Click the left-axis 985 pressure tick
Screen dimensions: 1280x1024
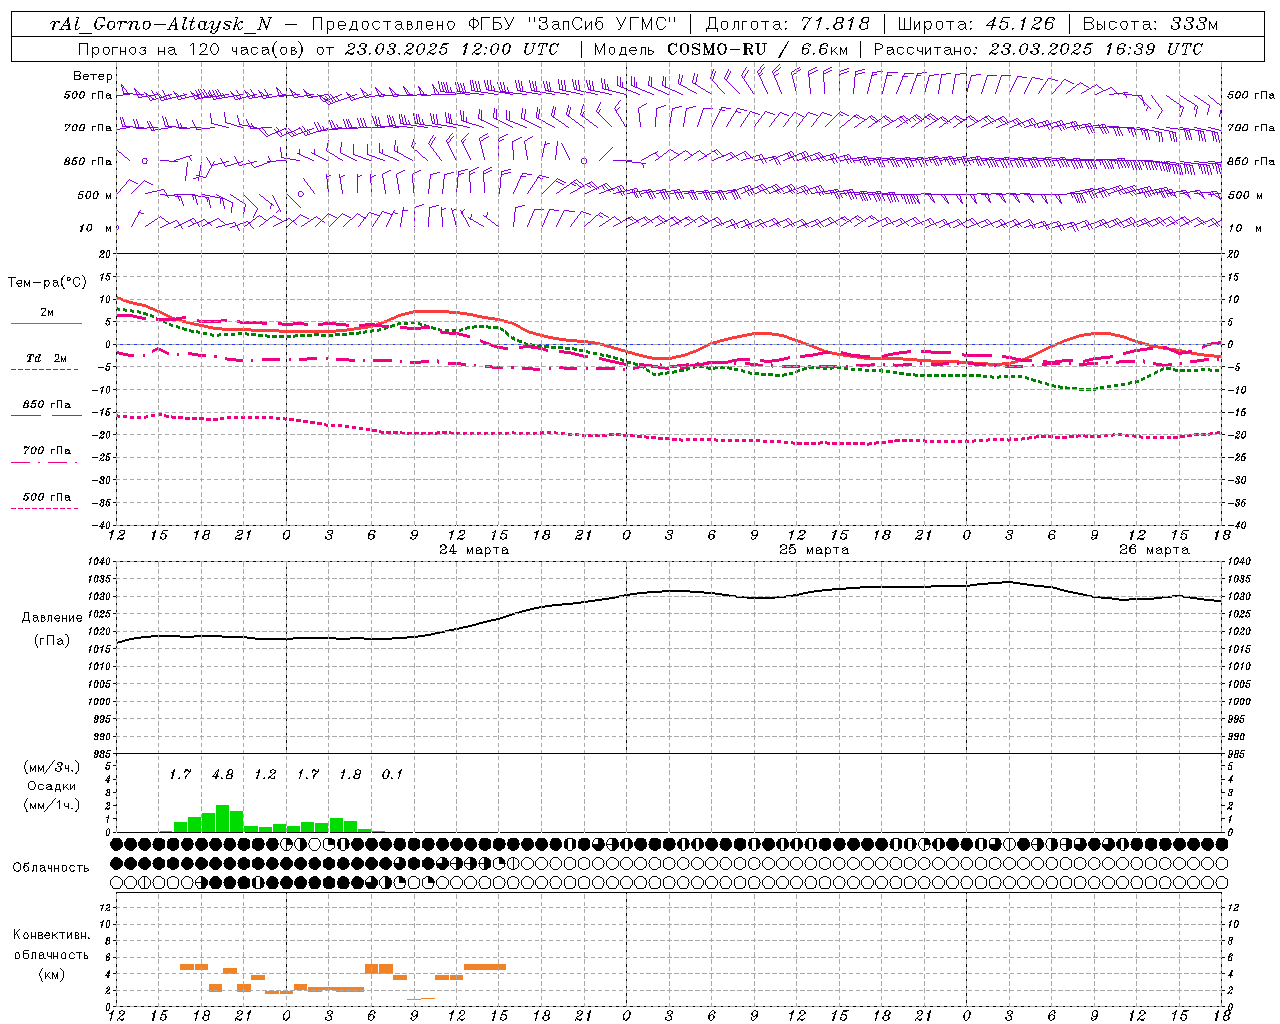point(104,754)
